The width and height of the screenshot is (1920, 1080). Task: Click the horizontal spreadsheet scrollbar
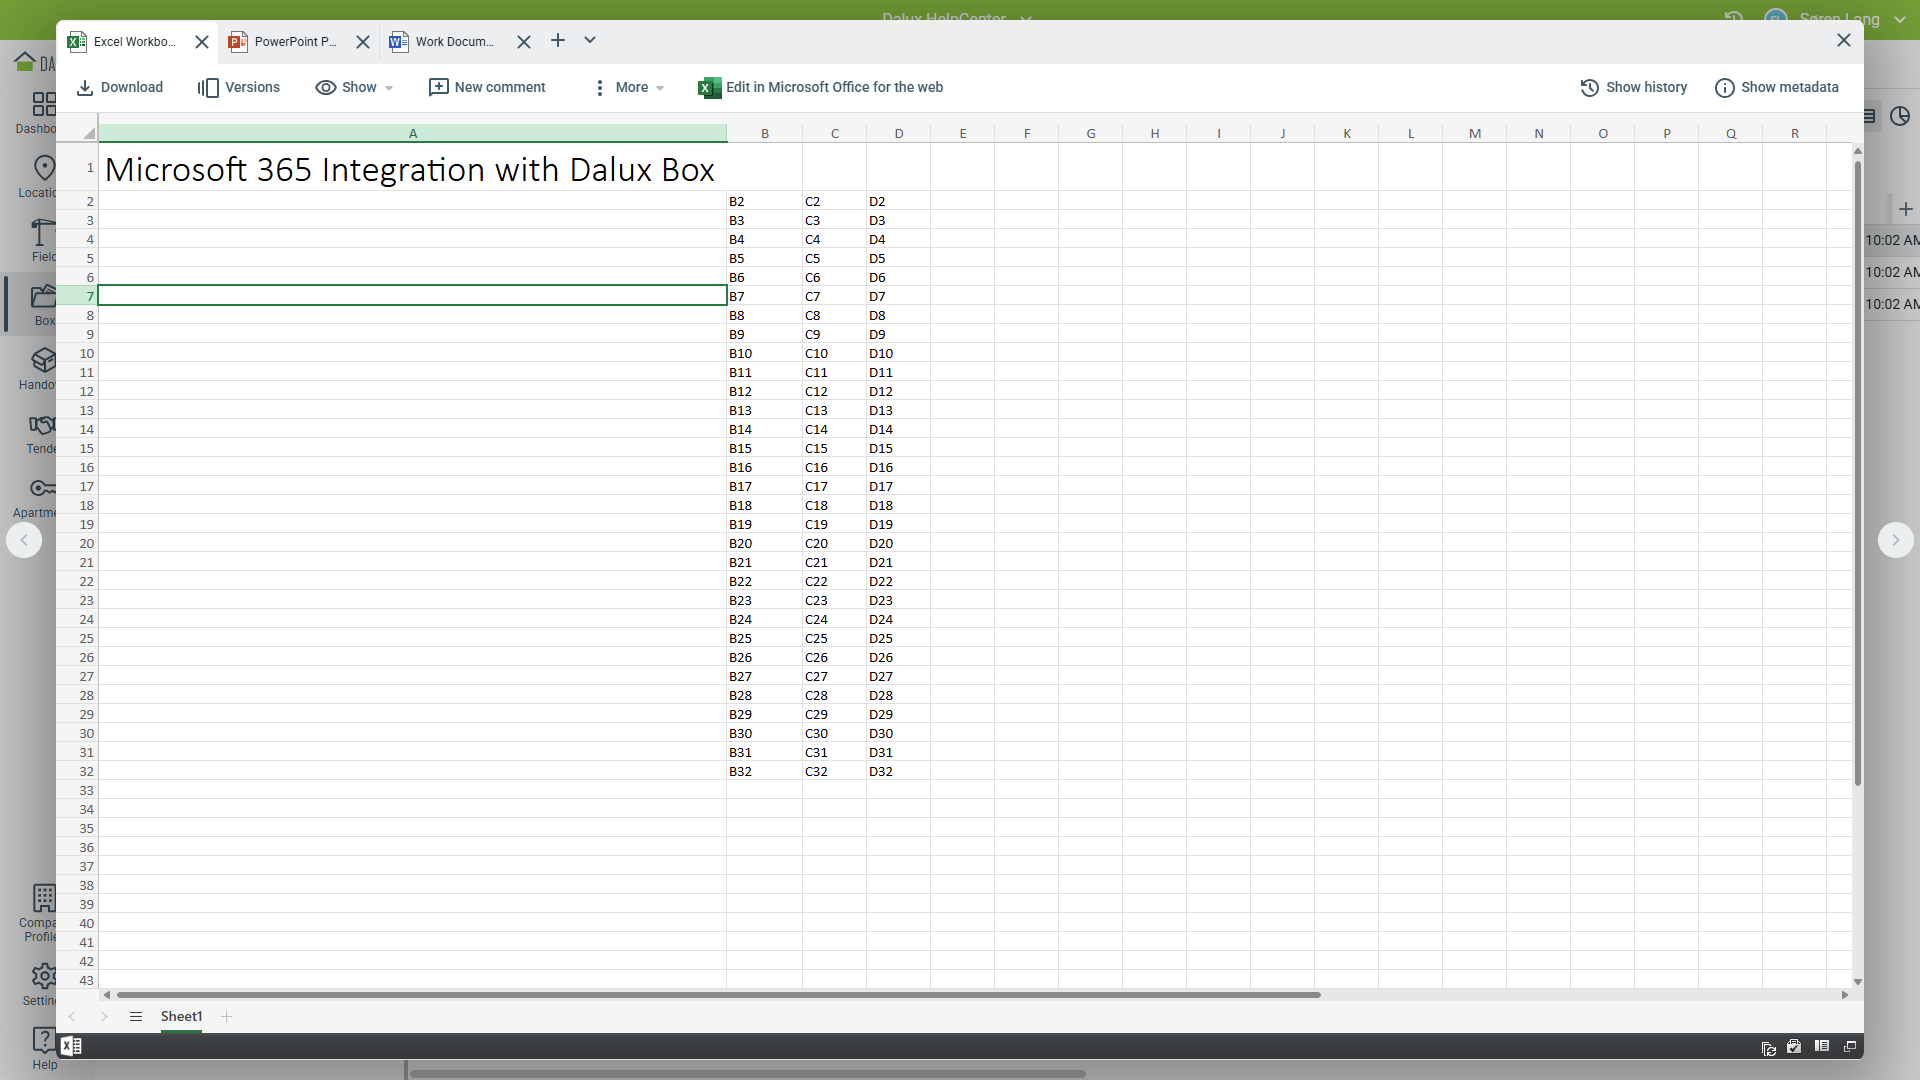[x=718, y=995]
